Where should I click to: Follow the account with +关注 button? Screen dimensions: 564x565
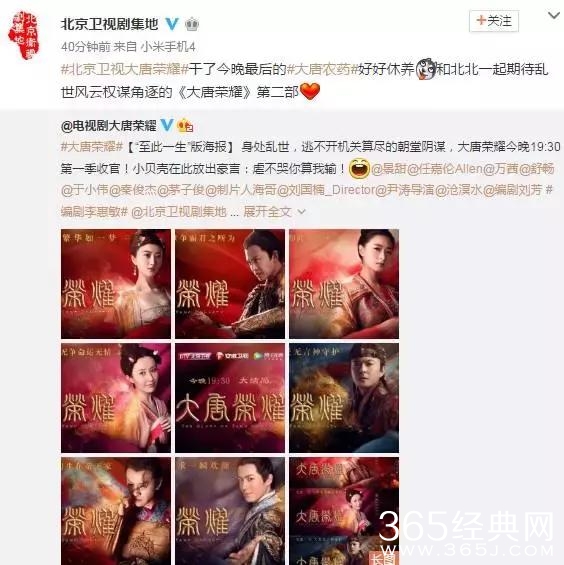click(494, 21)
